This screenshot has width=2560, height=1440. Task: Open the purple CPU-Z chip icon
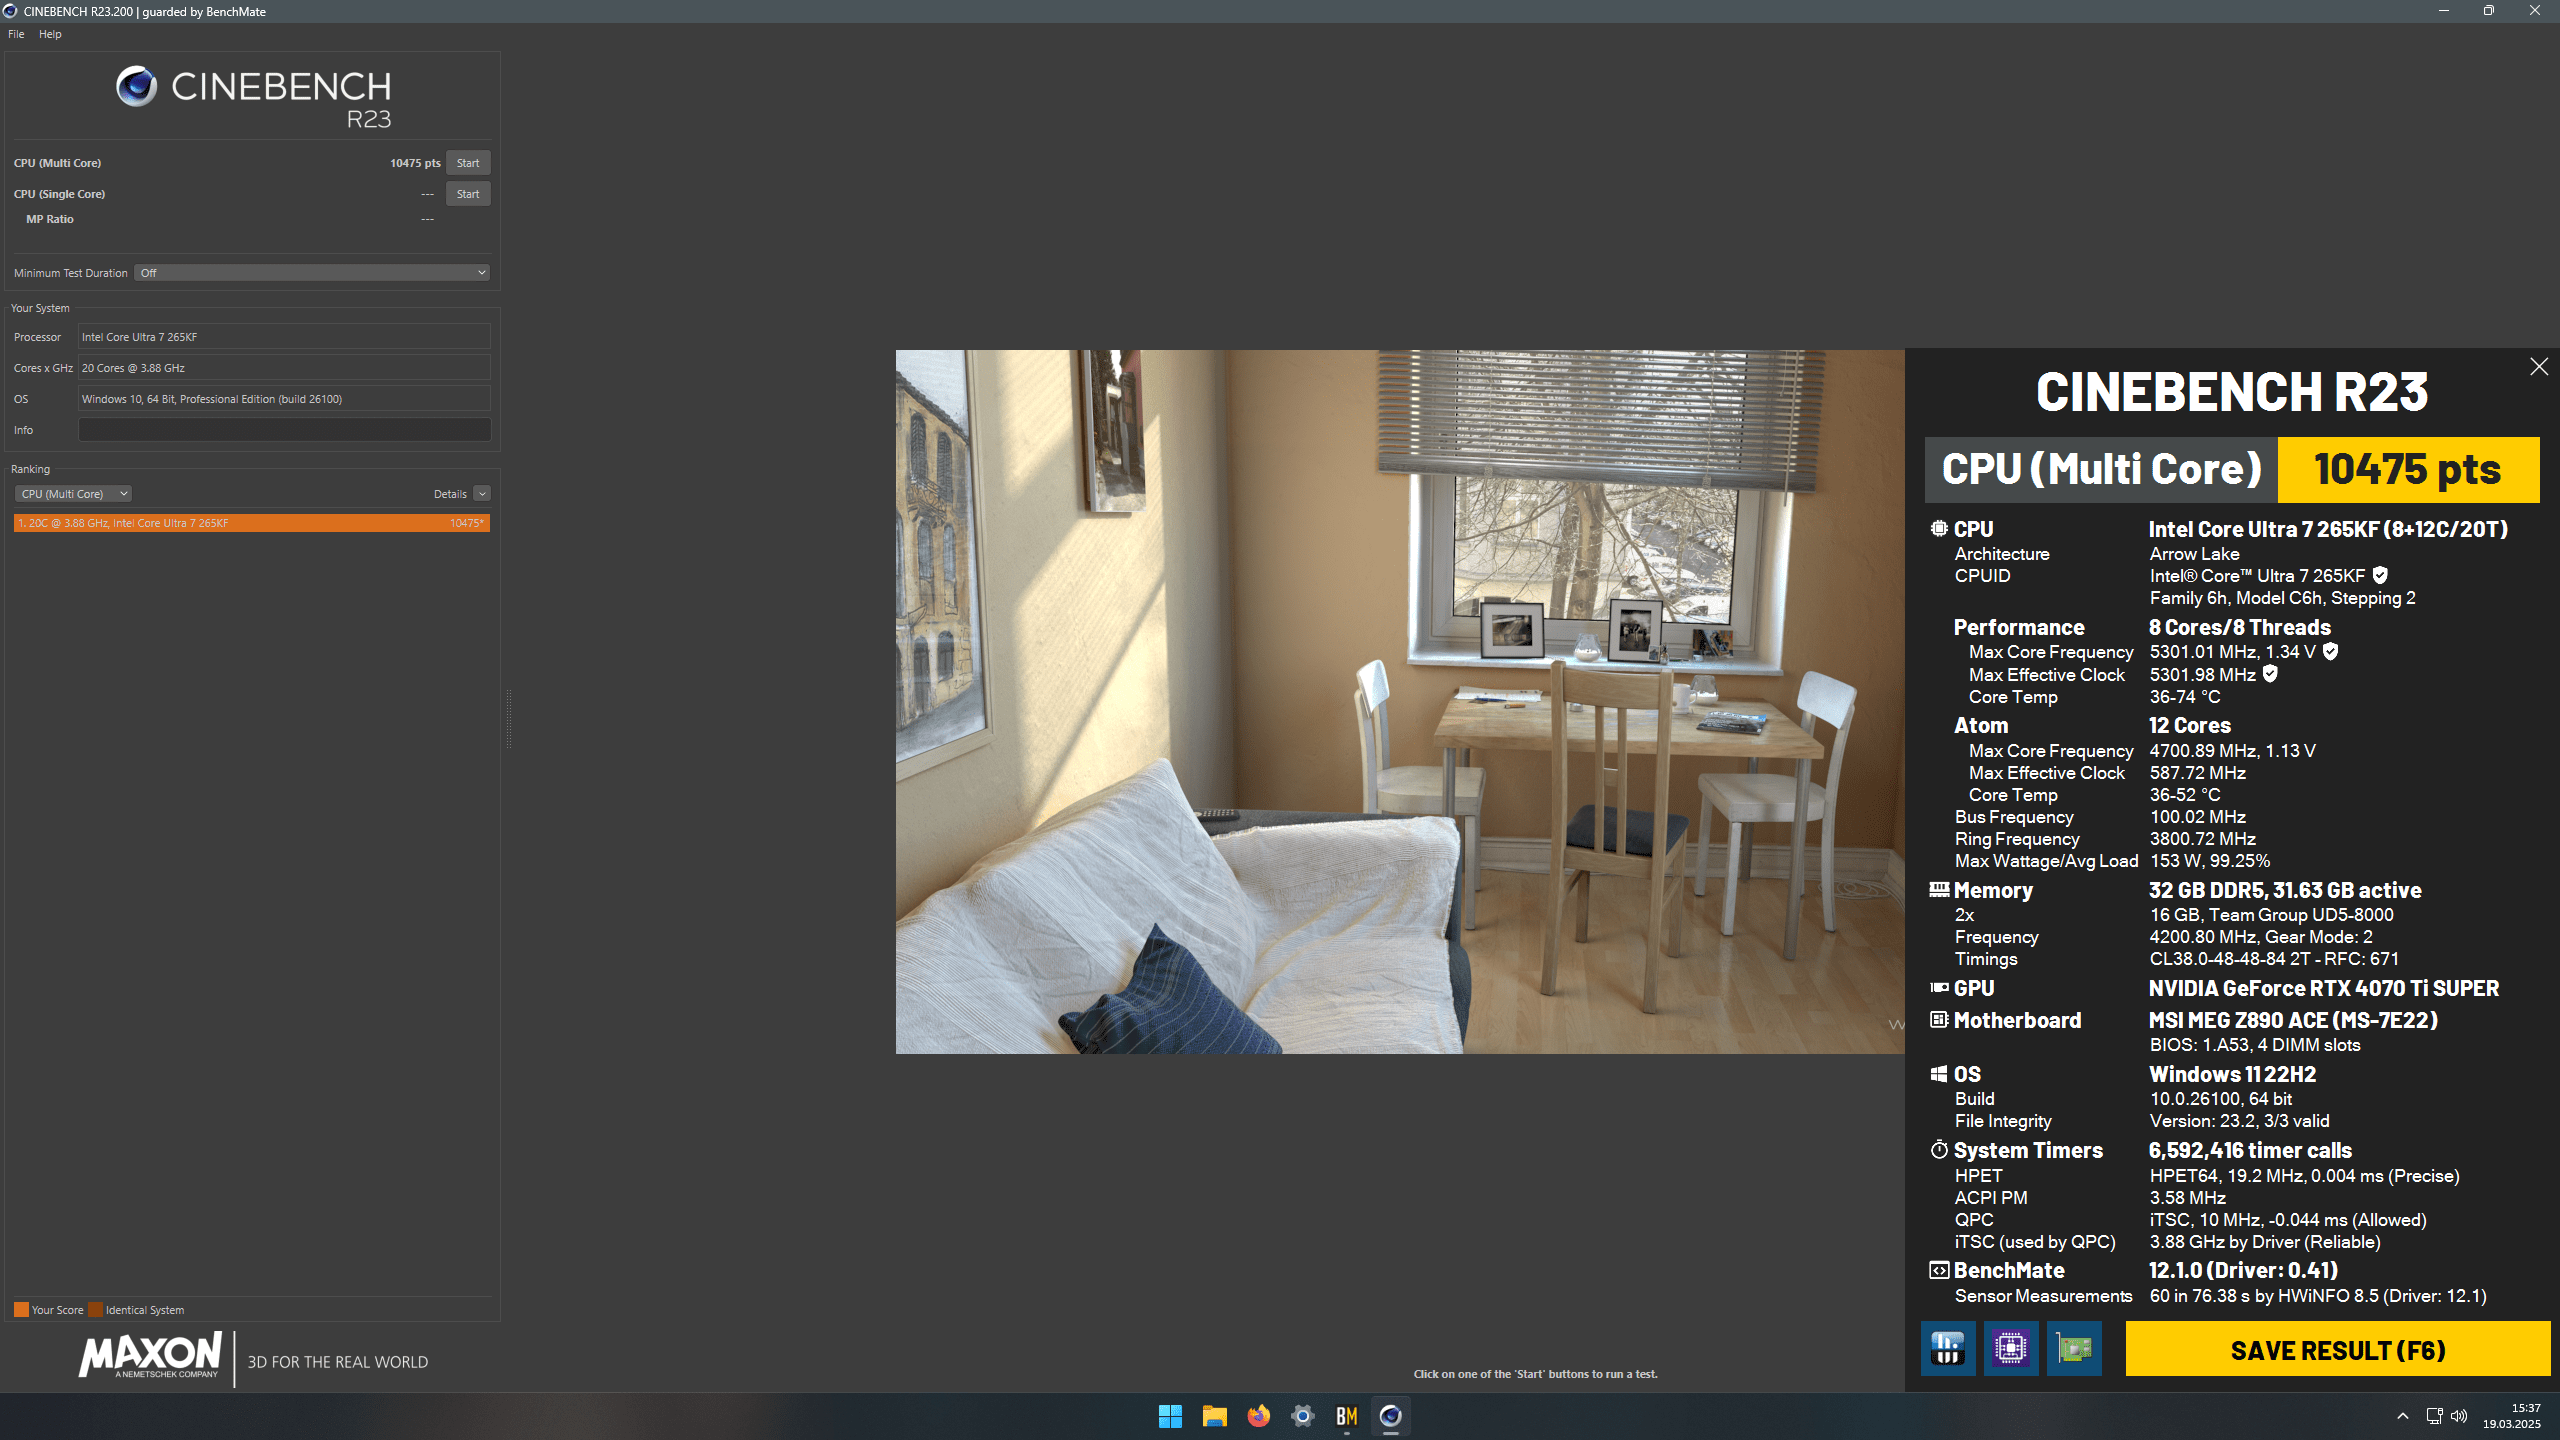pos(2010,1349)
